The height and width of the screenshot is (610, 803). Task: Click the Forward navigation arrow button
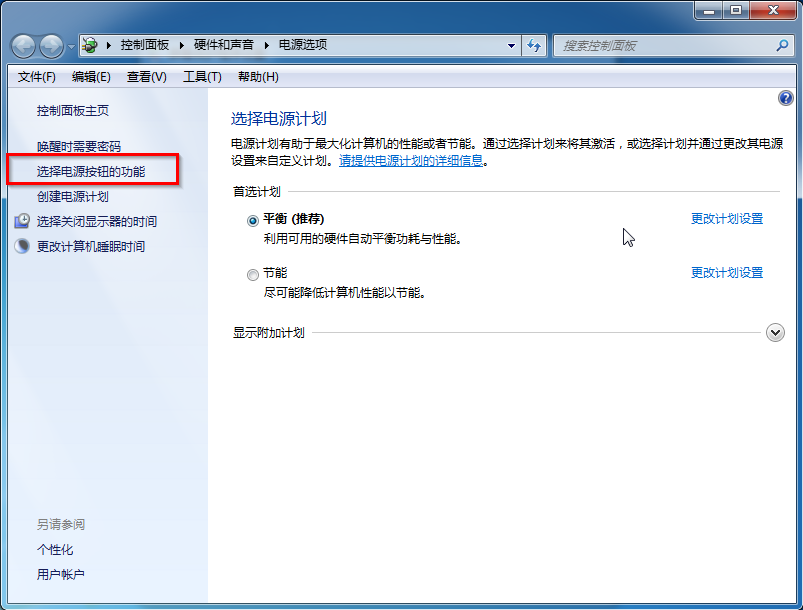pos(51,46)
